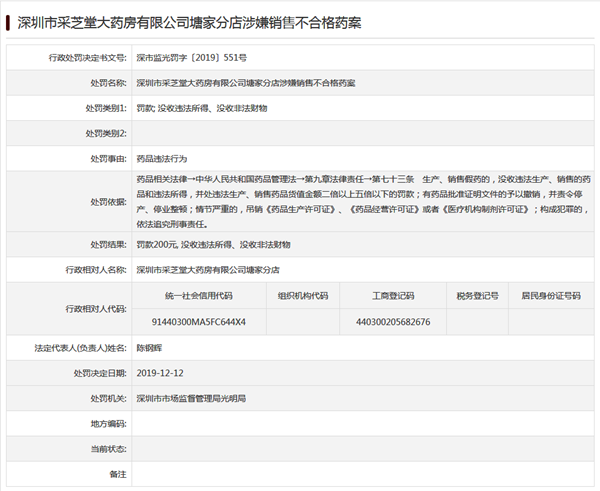The image size is (600, 491).
Task: Select the date 2019-12-12
Action: tap(160, 373)
